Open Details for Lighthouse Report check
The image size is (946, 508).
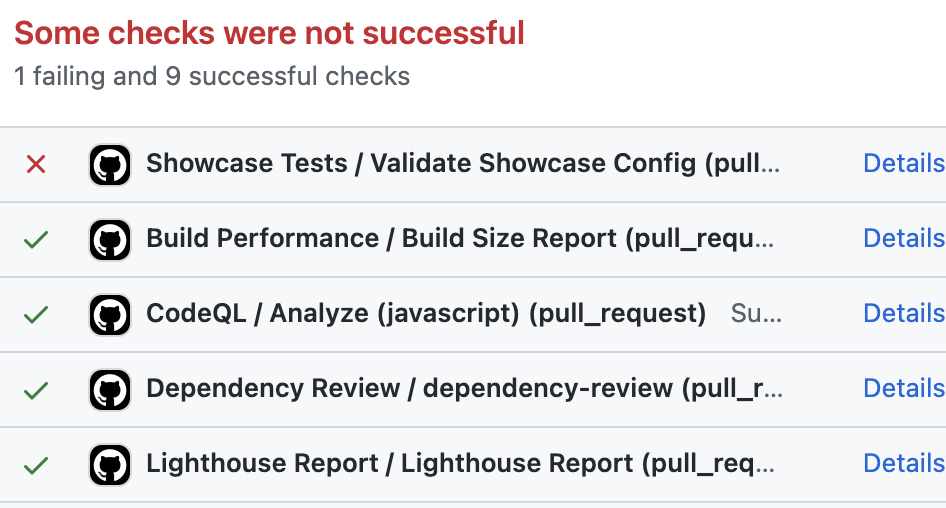(x=903, y=463)
